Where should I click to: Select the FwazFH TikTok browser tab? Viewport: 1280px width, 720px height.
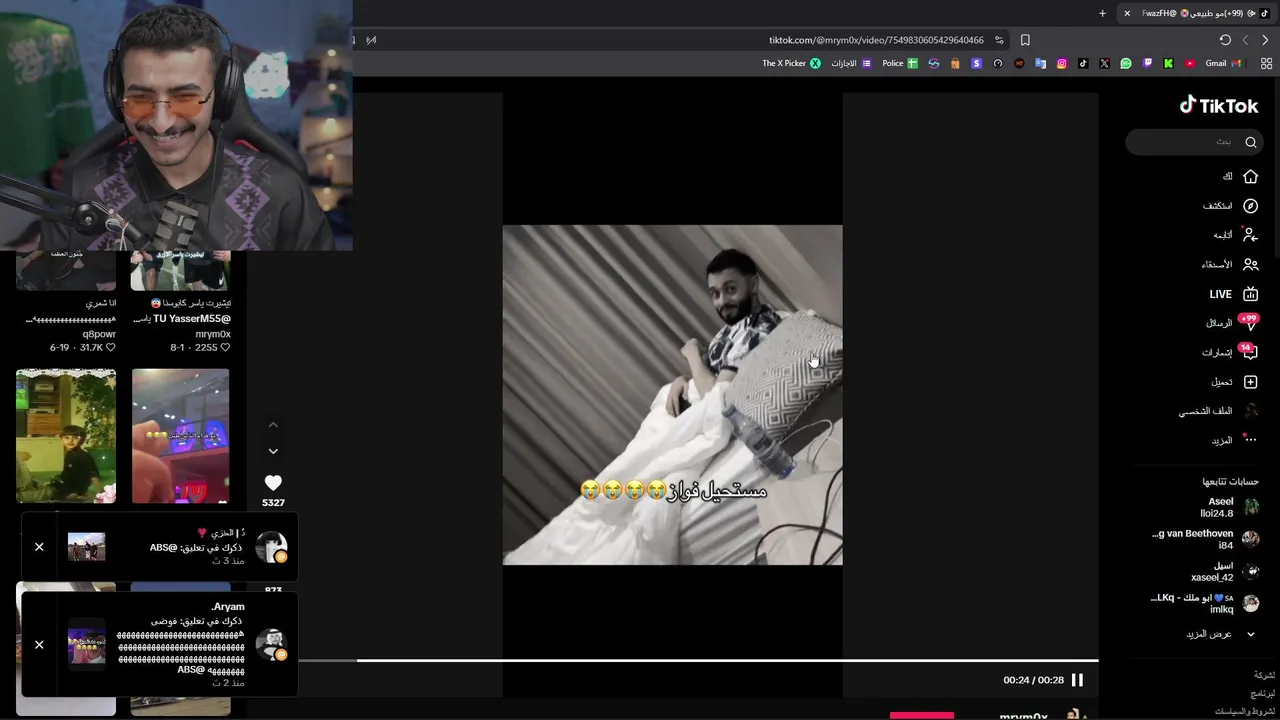click(1195, 13)
